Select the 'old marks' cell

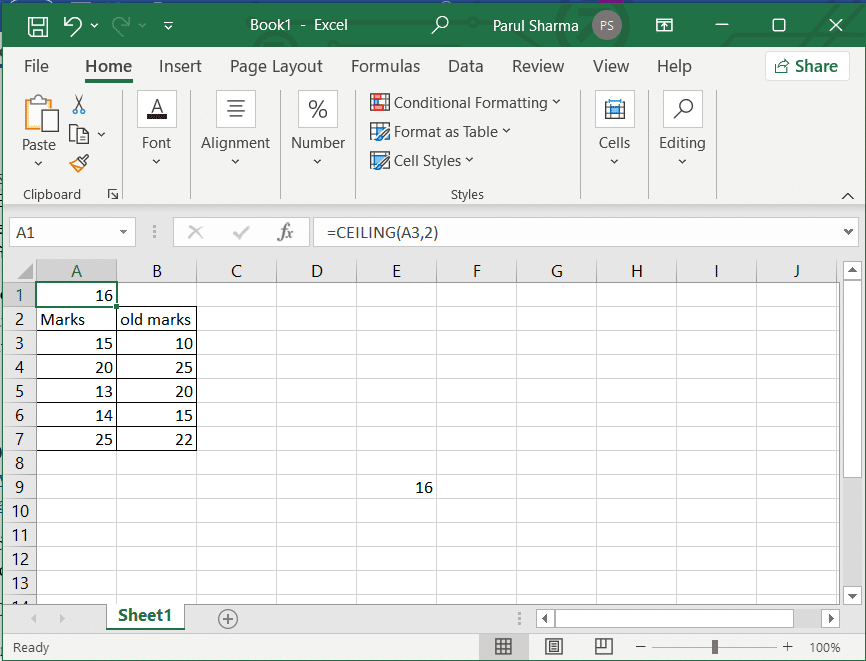pyautogui.click(x=156, y=319)
